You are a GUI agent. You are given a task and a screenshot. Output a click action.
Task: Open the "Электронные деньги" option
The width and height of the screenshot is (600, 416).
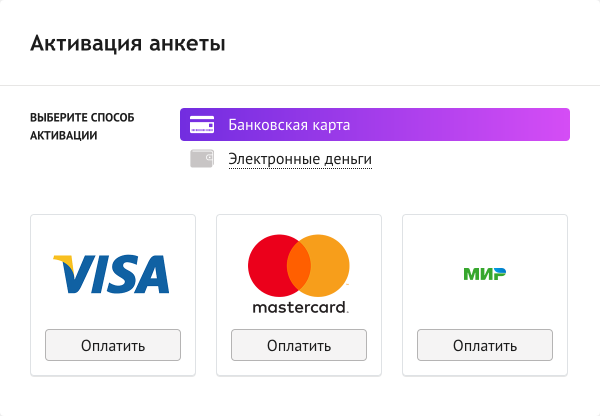pos(300,159)
